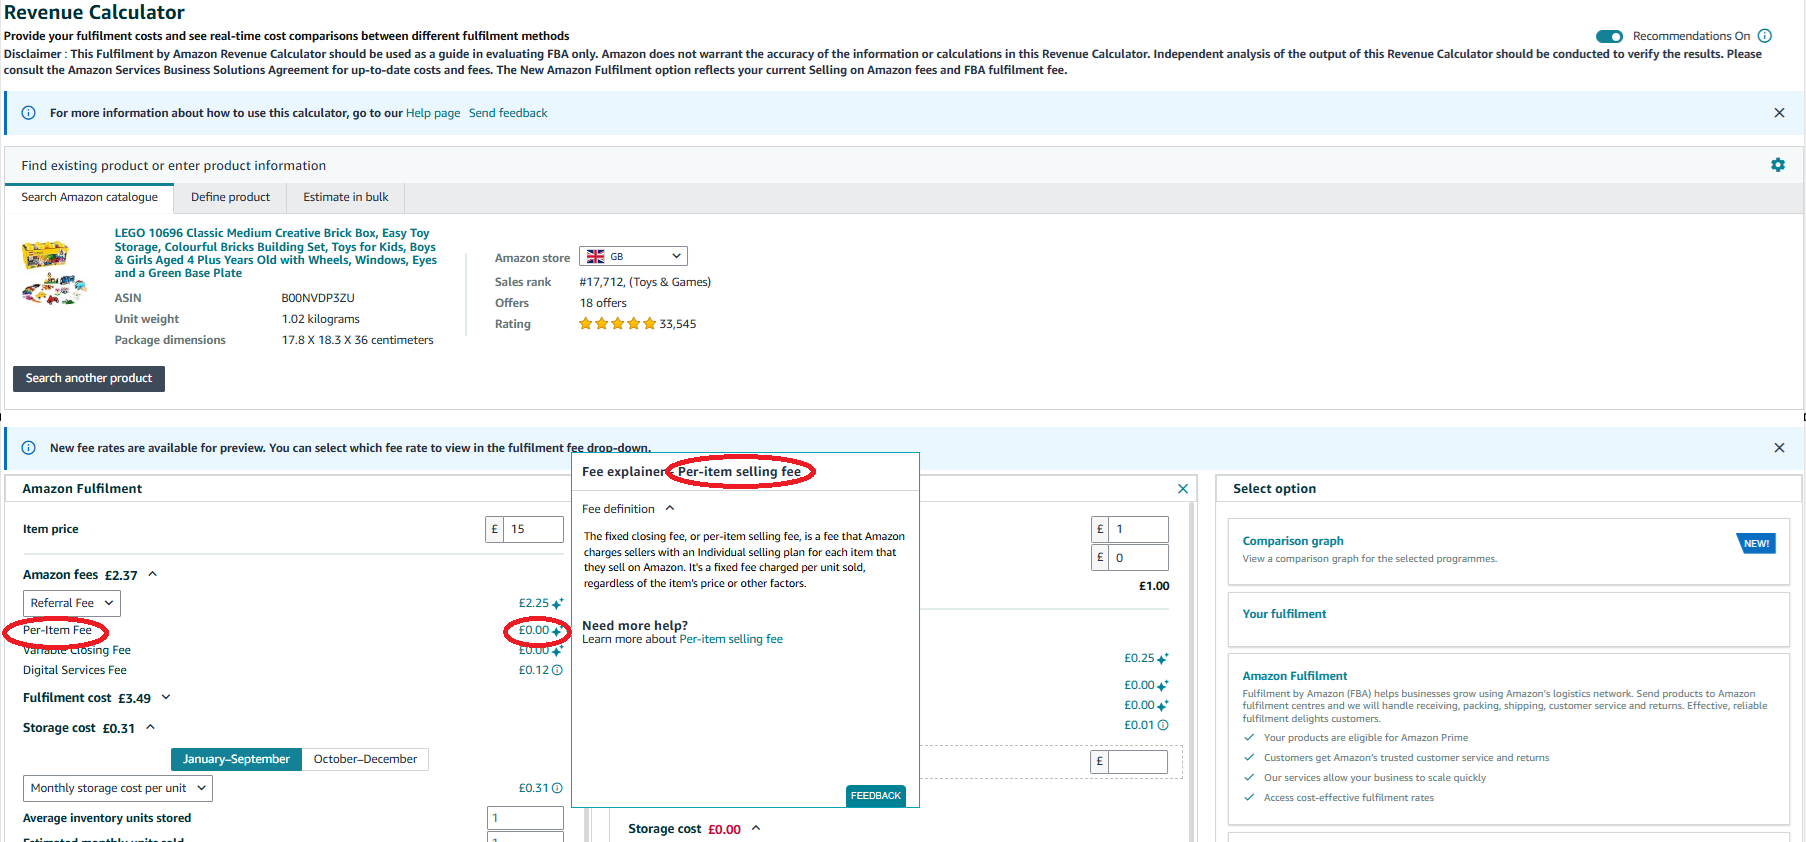Viewport: 1806px width, 842px height.
Task: Dismiss the new fee rates preview banner
Action: [1779, 448]
